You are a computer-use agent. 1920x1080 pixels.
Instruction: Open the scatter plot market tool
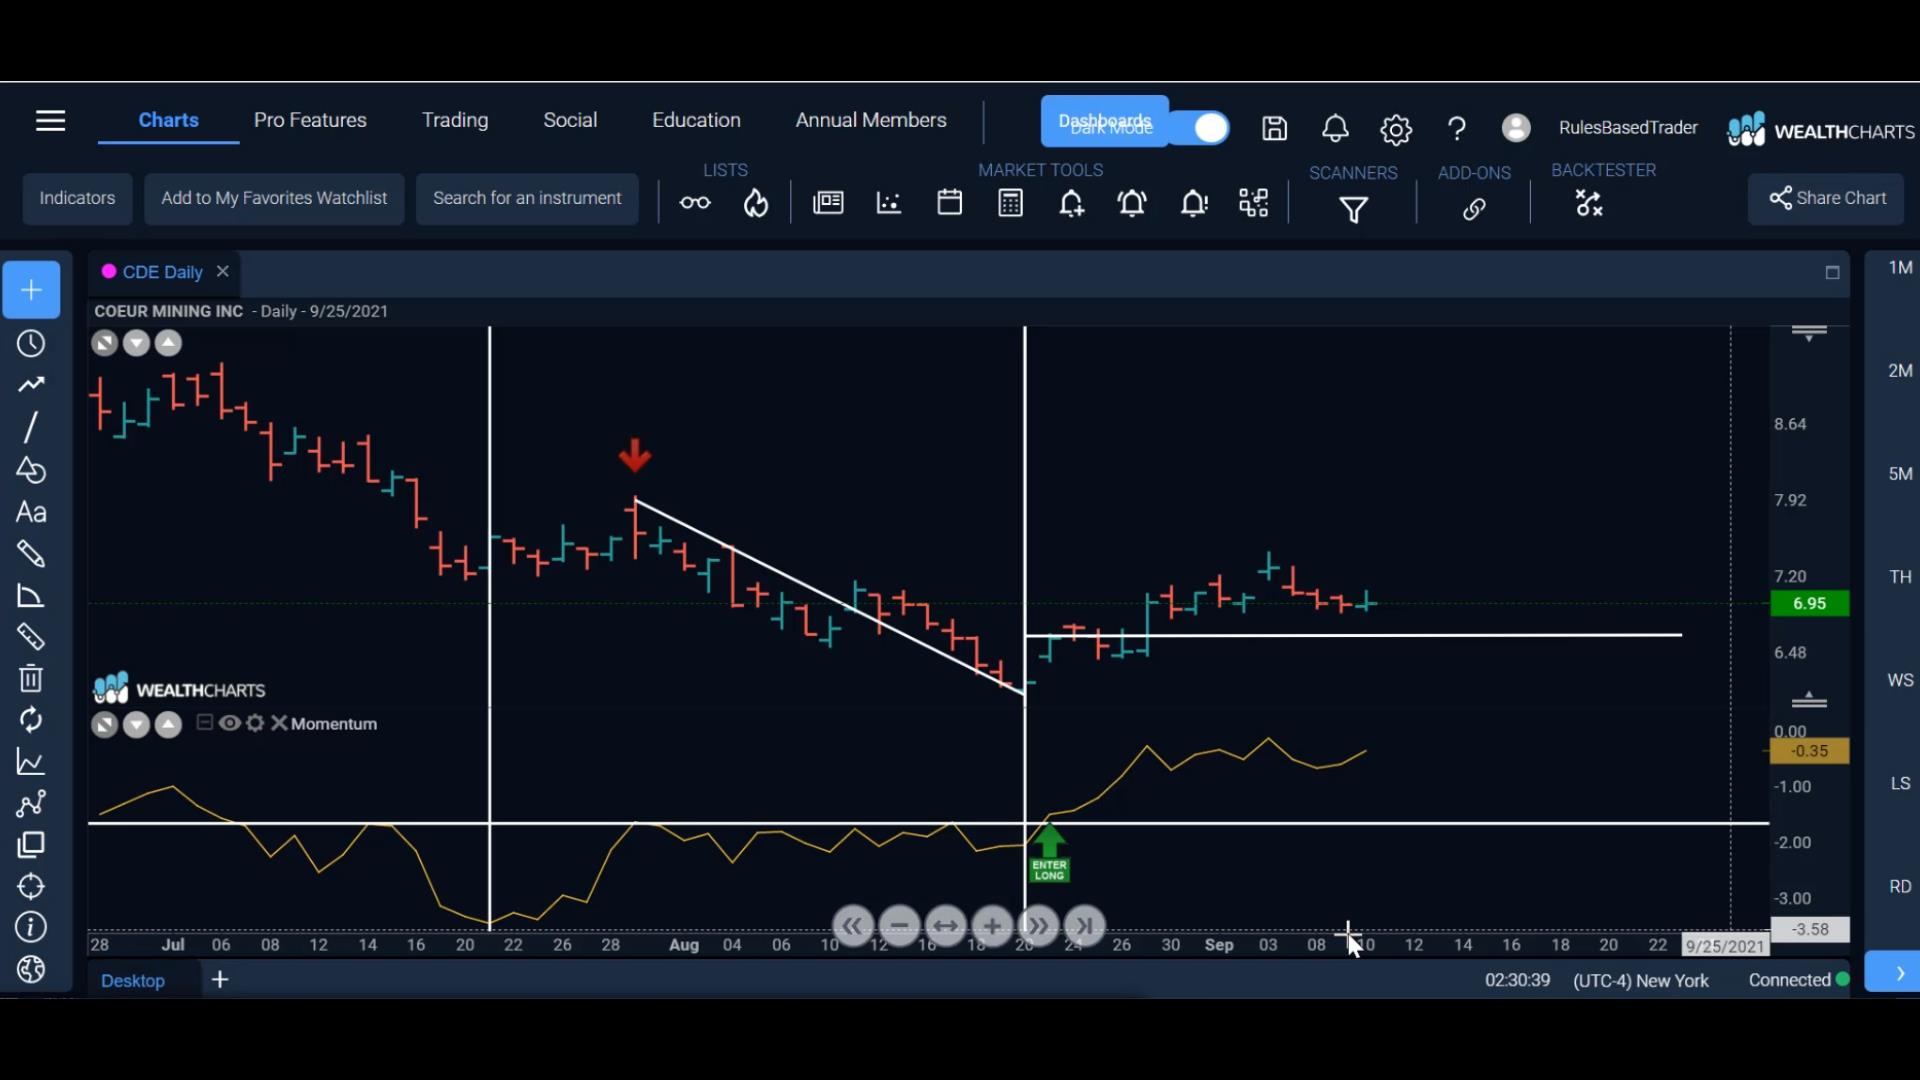[x=888, y=203]
